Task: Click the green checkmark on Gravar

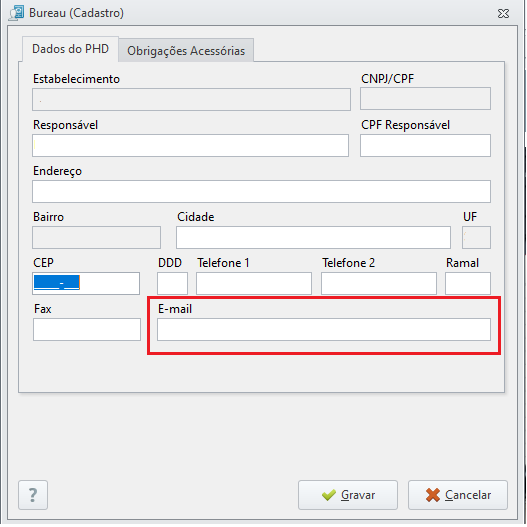Action: pyautogui.click(x=328, y=495)
